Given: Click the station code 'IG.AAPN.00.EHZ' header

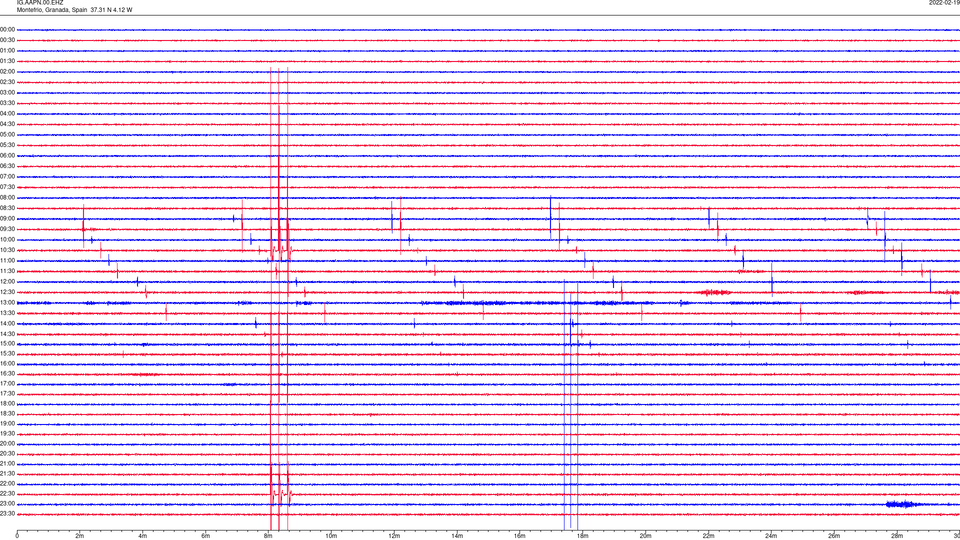Looking at the screenshot, I should pos(40,2).
